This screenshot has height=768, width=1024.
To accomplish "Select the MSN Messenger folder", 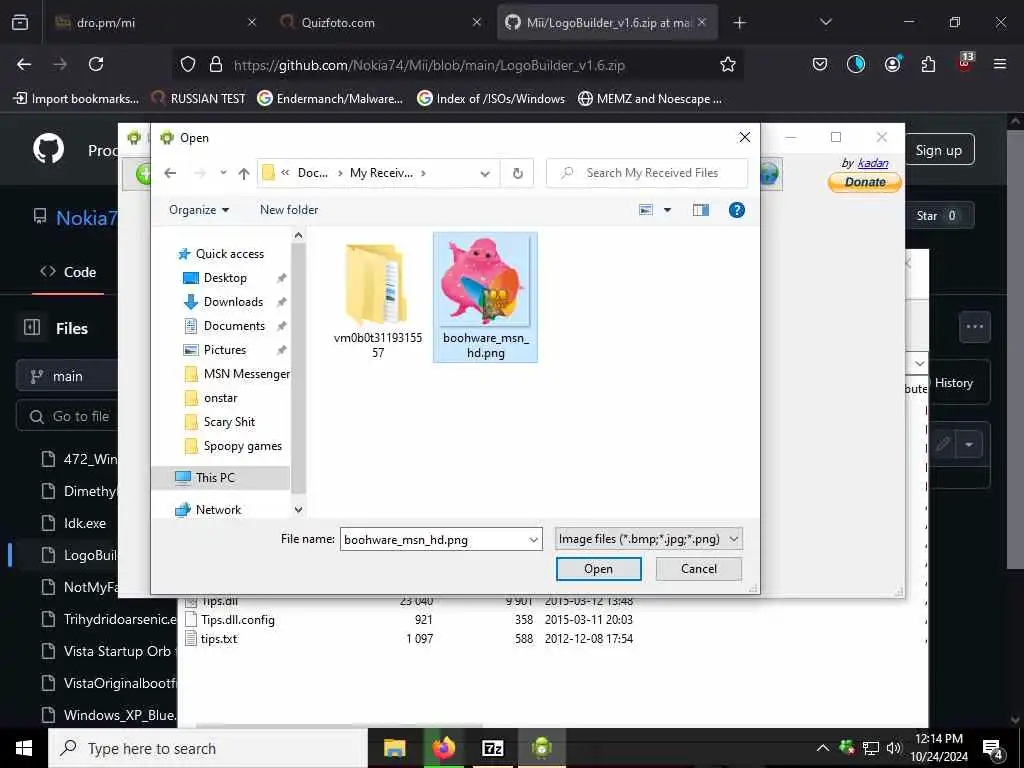I will [246, 374].
